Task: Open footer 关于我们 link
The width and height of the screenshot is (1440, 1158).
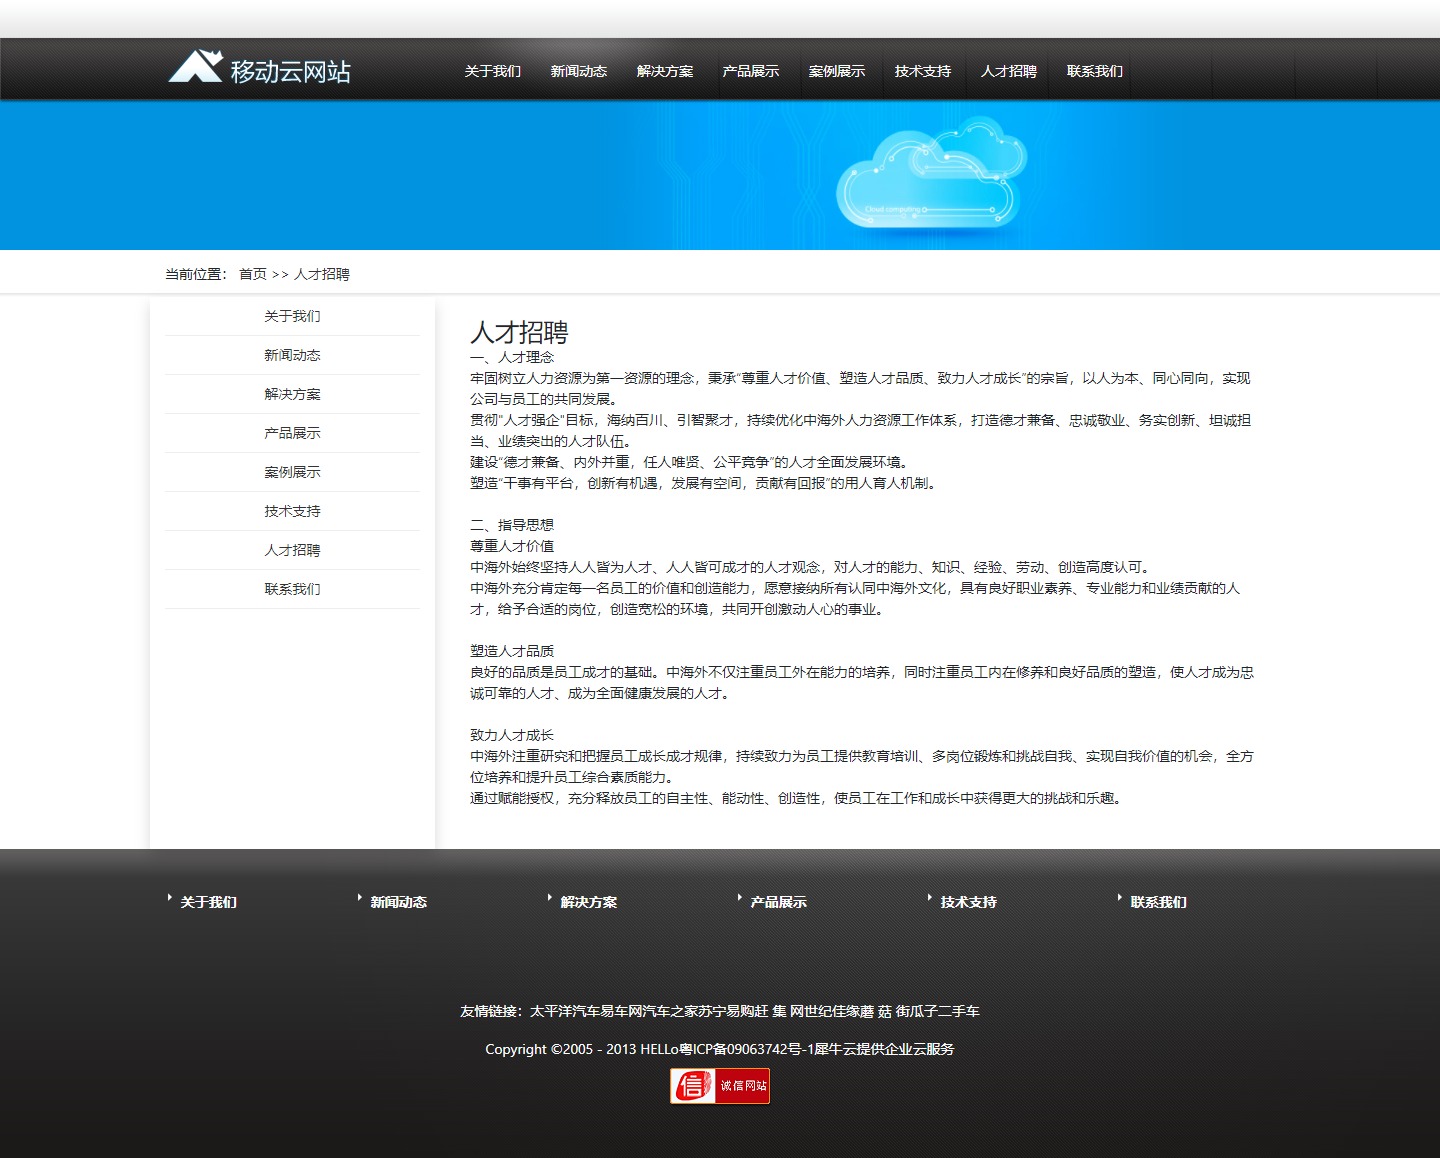Action: click(208, 902)
